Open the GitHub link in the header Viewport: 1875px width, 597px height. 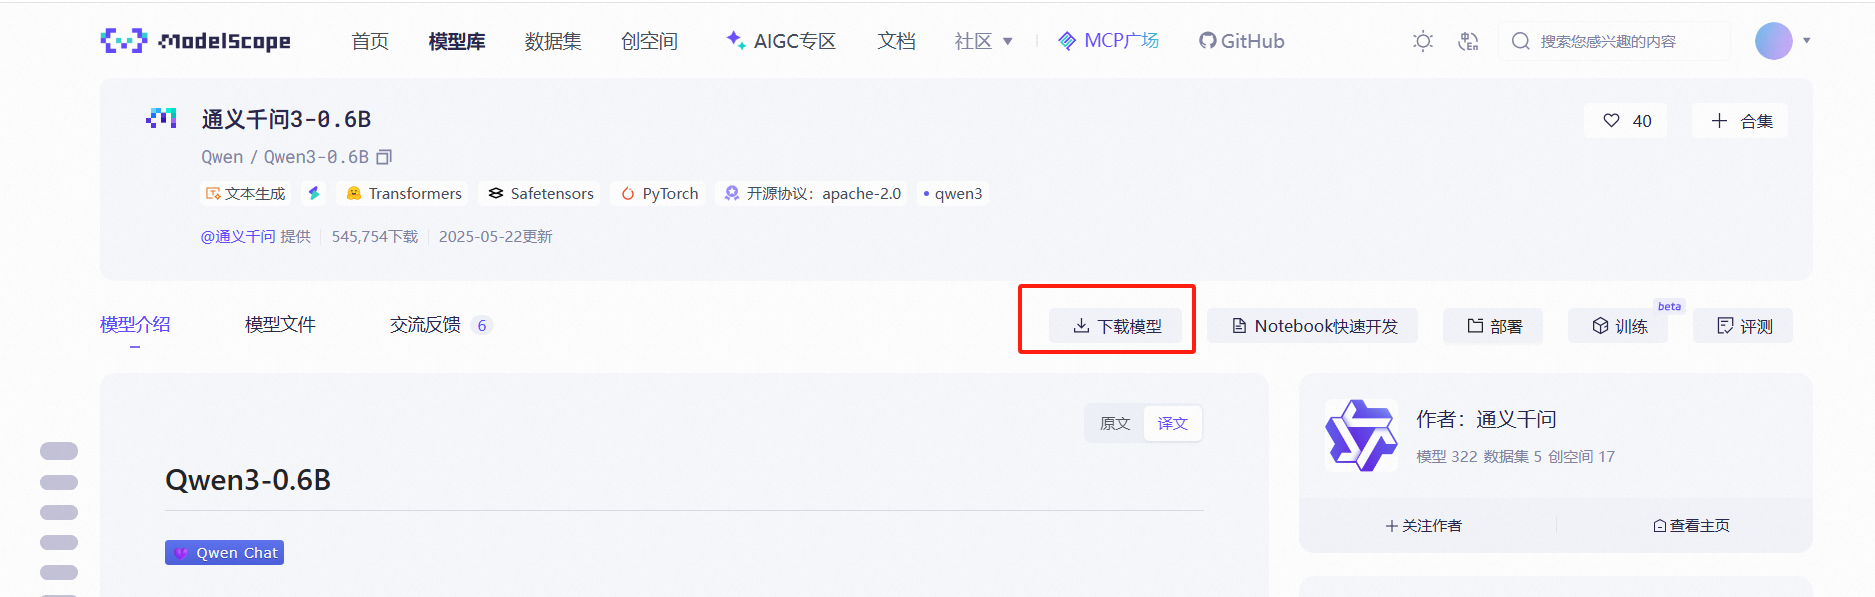click(1242, 41)
